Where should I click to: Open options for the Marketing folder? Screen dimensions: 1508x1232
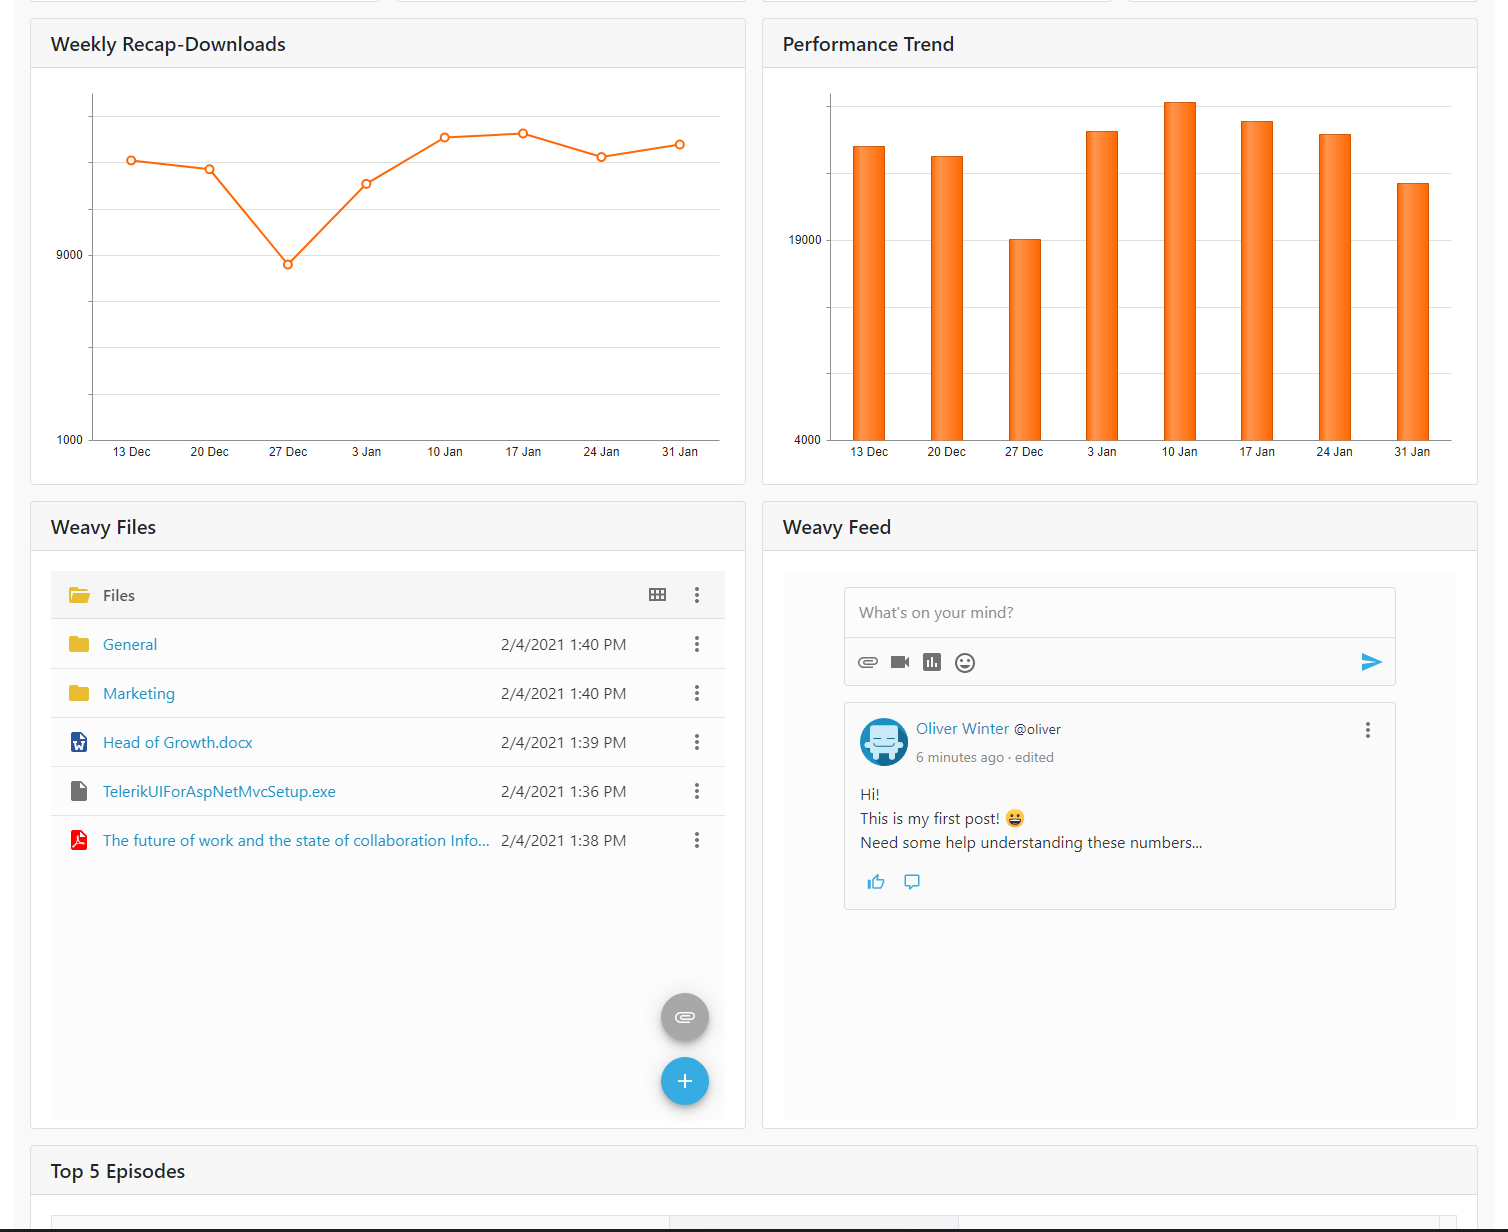click(x=697, y=692)
